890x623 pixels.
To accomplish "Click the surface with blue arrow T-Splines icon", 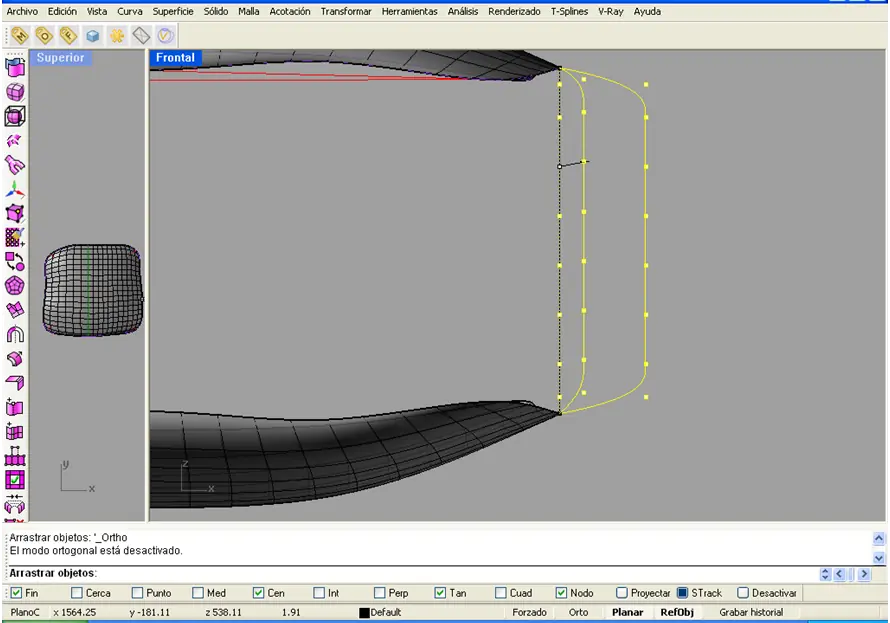I will [x=15, y=67].
